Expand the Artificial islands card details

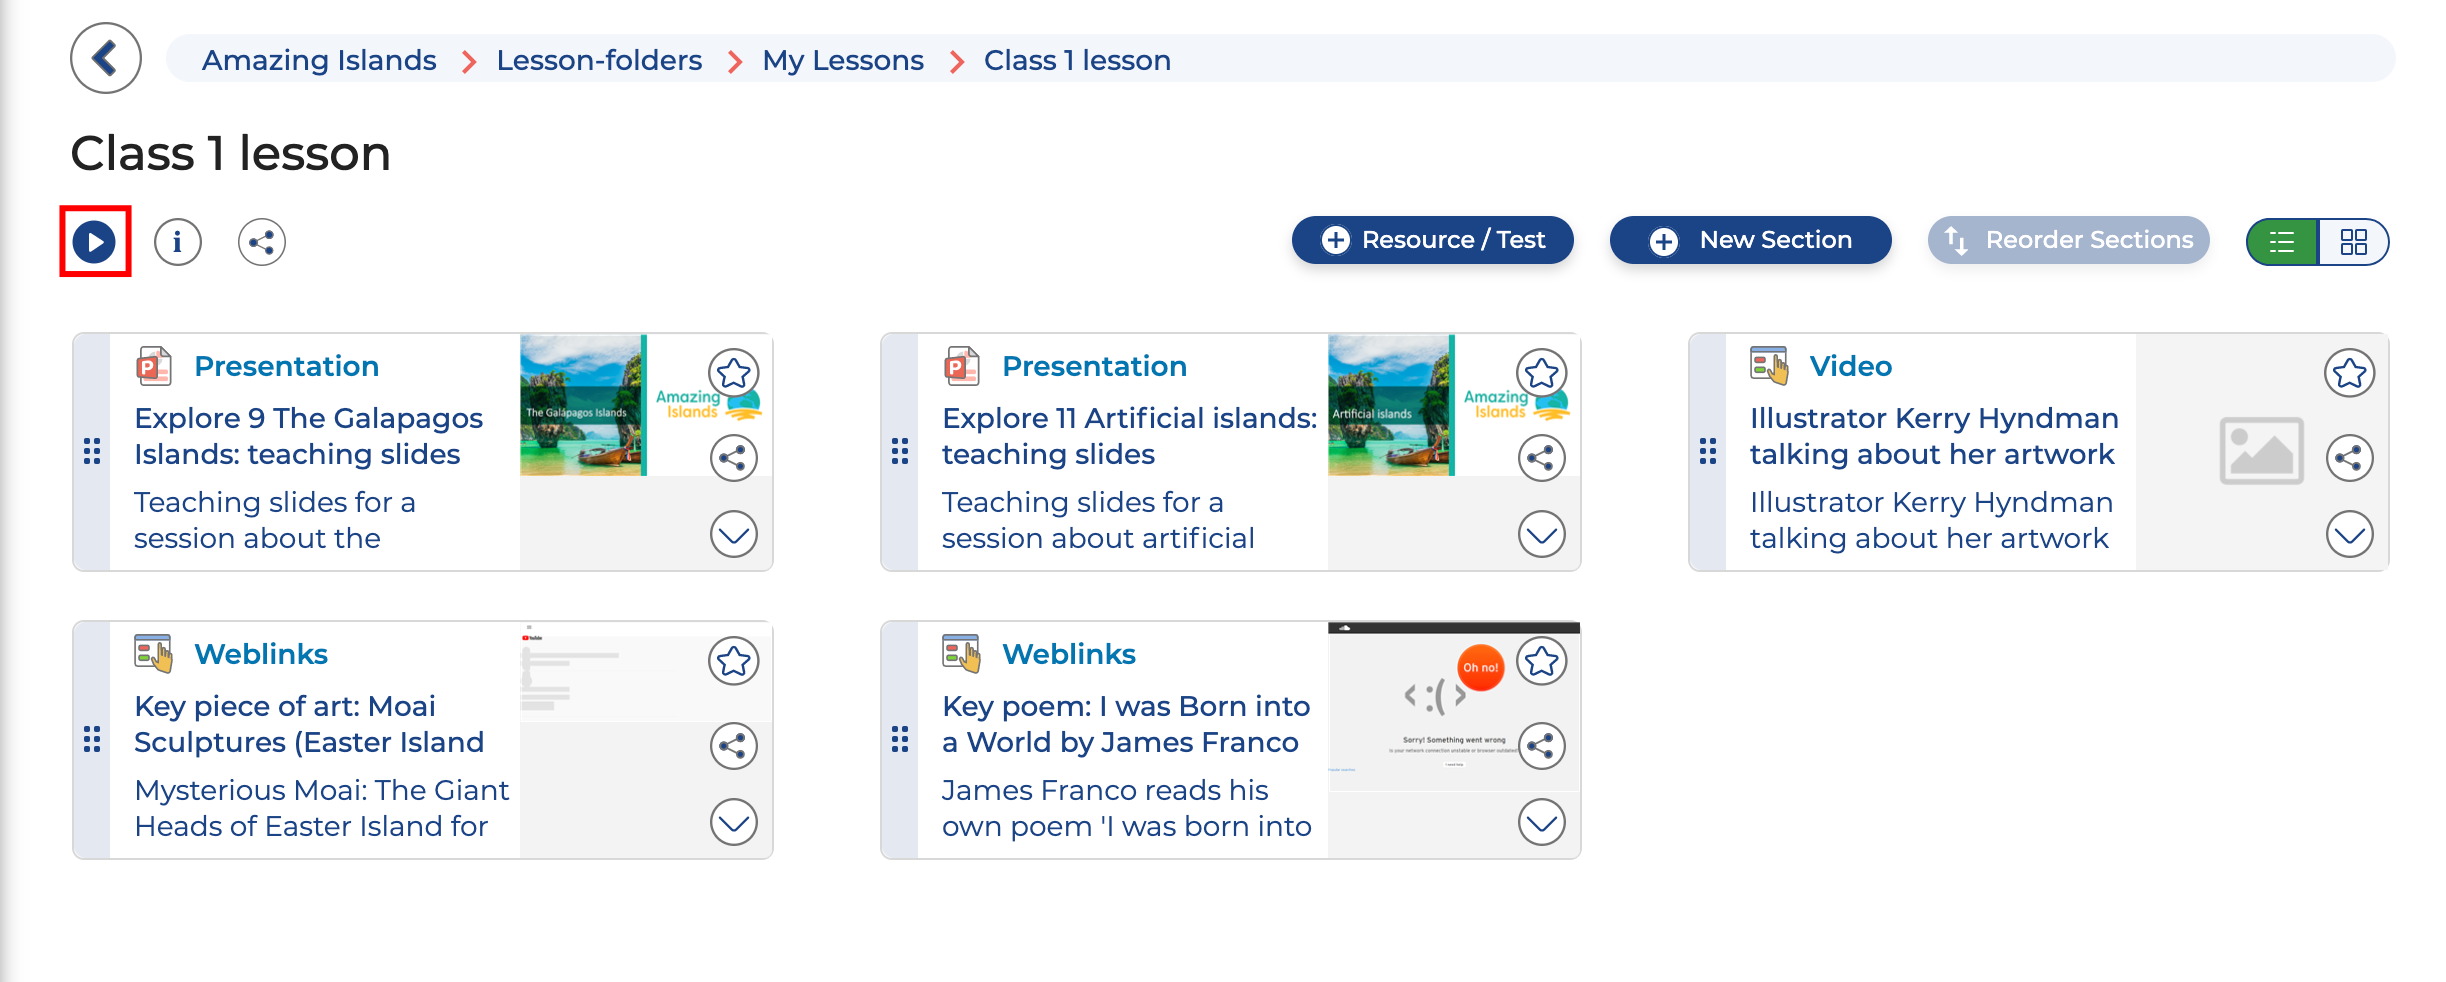pos(1541,534)
